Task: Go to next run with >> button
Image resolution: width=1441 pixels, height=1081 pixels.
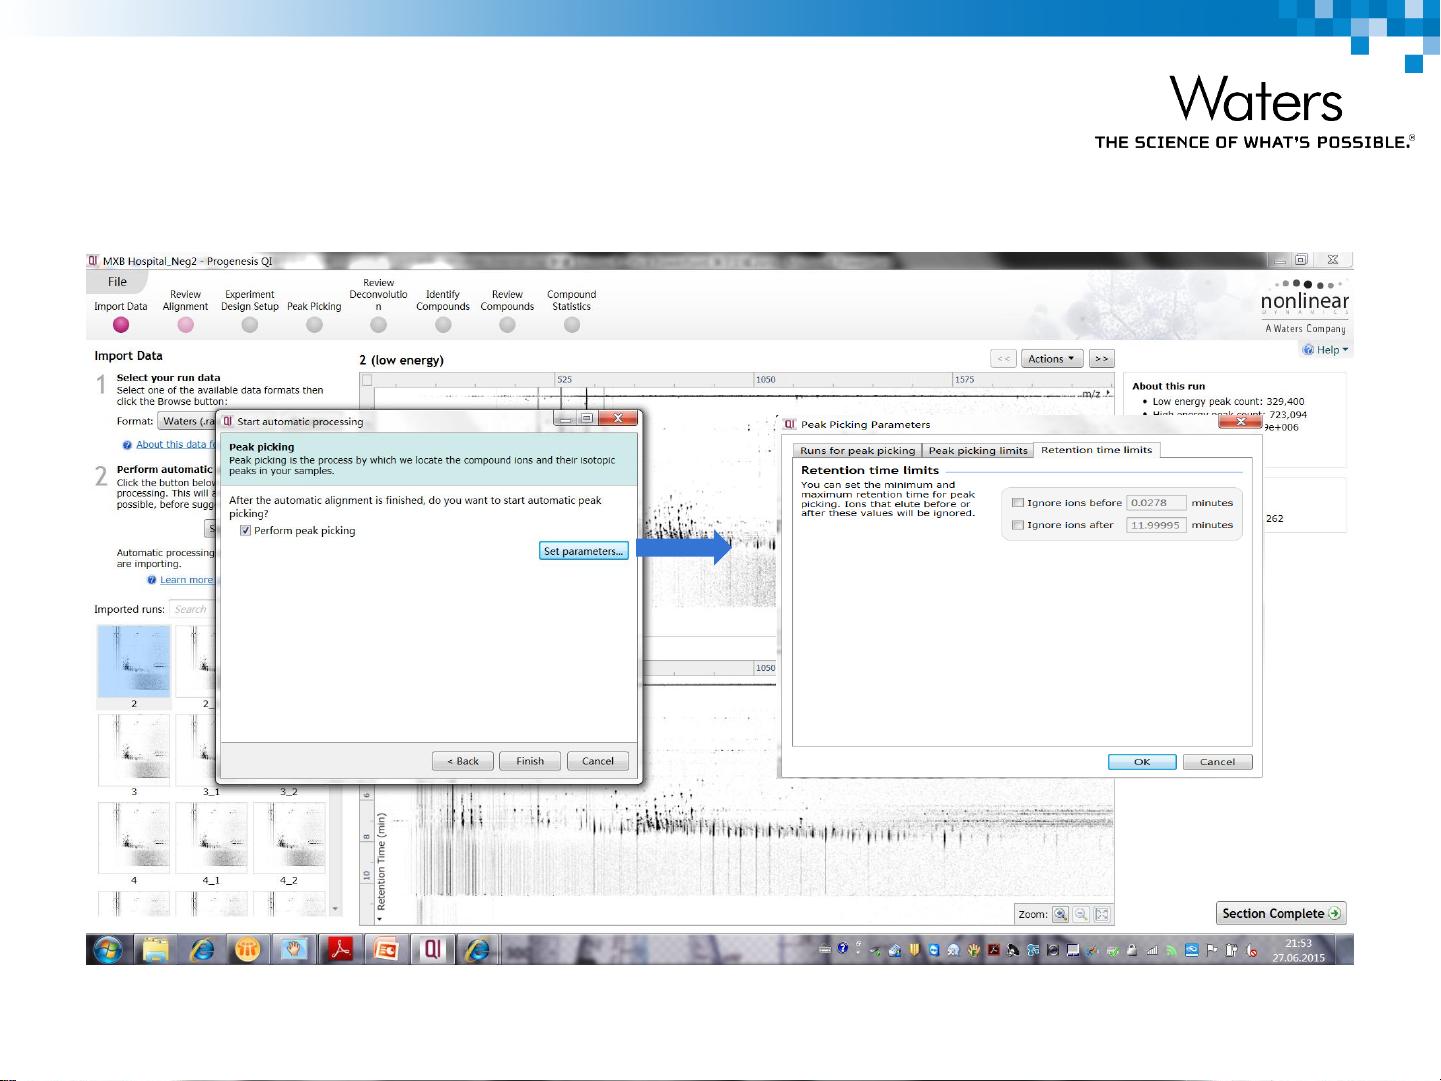Action: coord(1101,359)
